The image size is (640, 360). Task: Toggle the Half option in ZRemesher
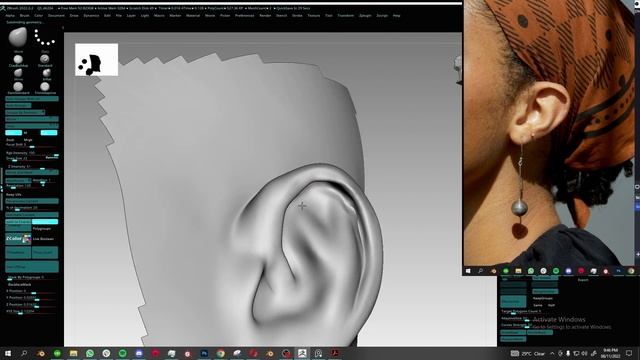551,305
